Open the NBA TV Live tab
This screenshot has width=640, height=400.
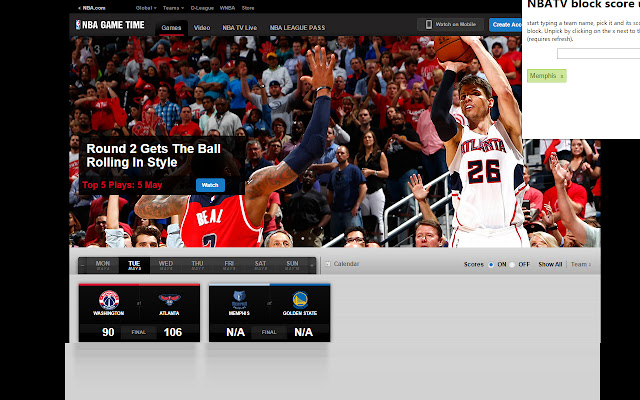[240, 28]
